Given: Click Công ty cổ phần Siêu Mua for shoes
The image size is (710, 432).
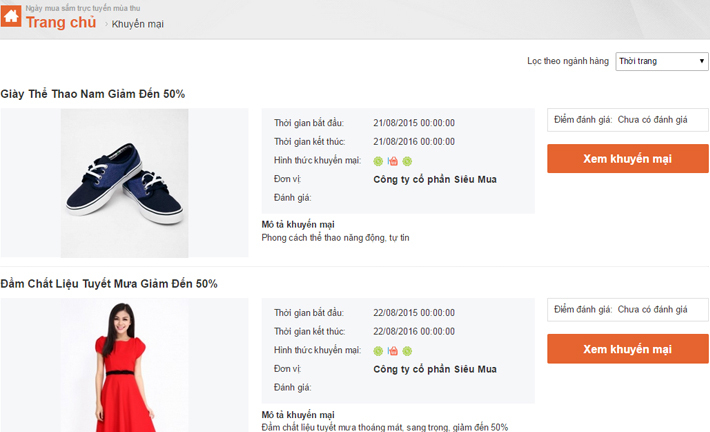Looking at the screenshot, I should tap(435, 179).
